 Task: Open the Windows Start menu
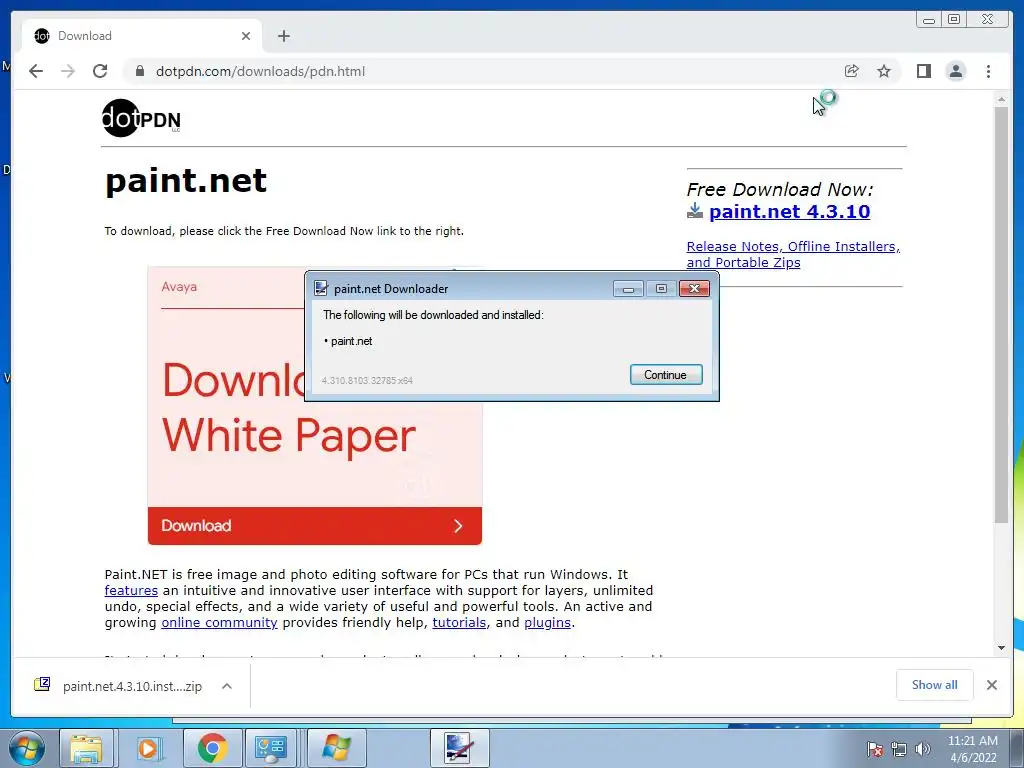(27, 748)
